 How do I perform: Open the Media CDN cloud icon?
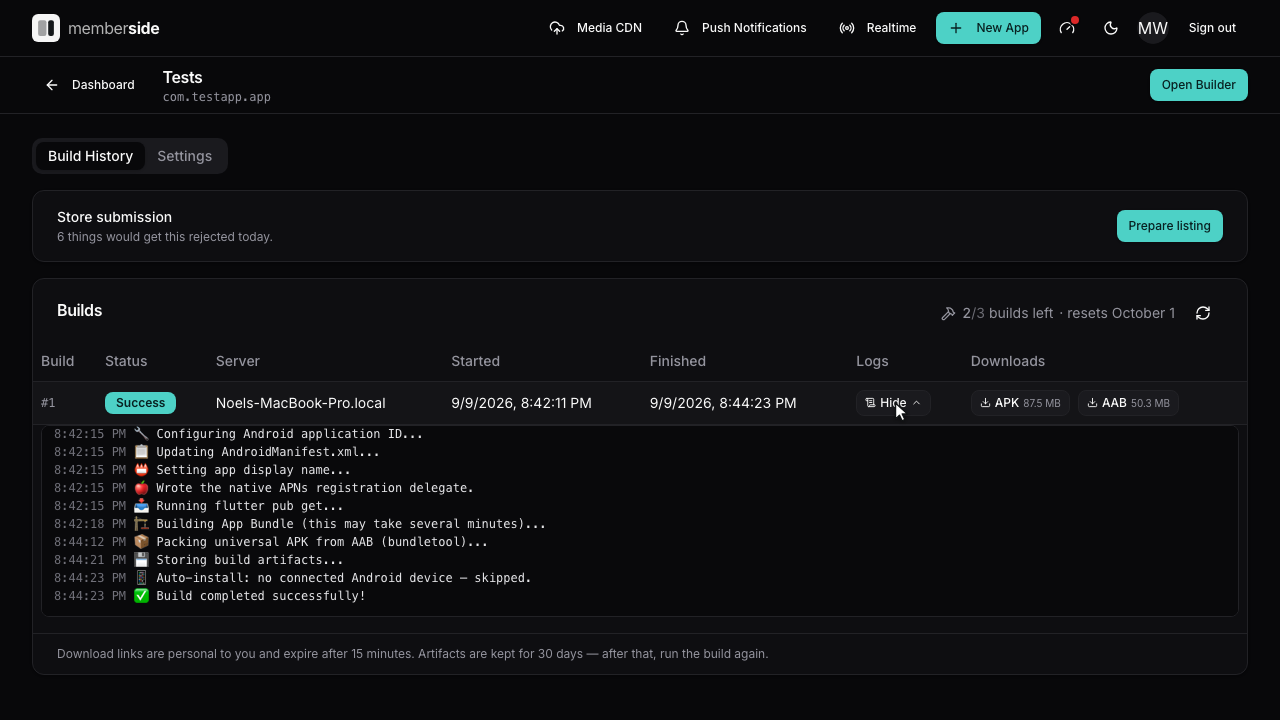click(557, 28)
